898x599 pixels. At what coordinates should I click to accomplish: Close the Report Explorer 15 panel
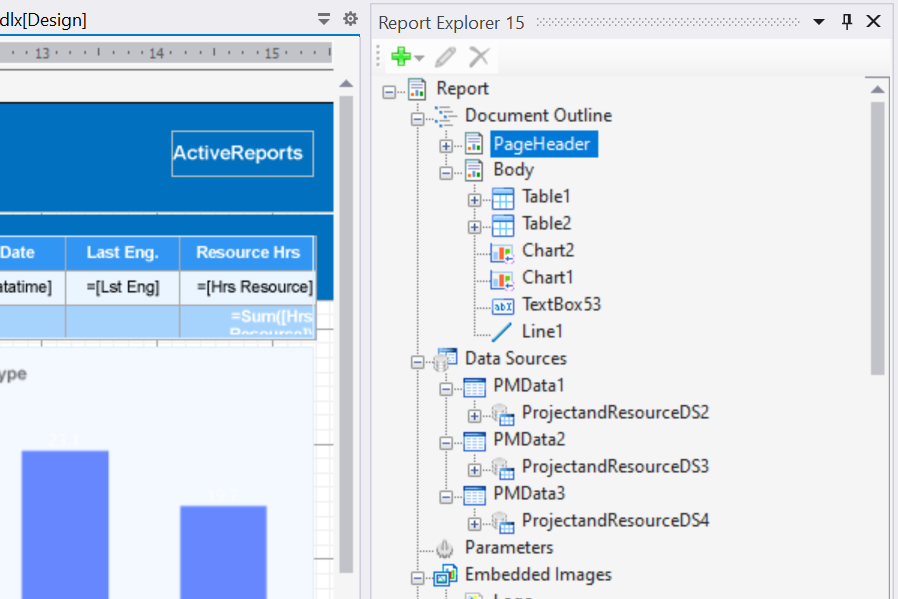[873, 21]
